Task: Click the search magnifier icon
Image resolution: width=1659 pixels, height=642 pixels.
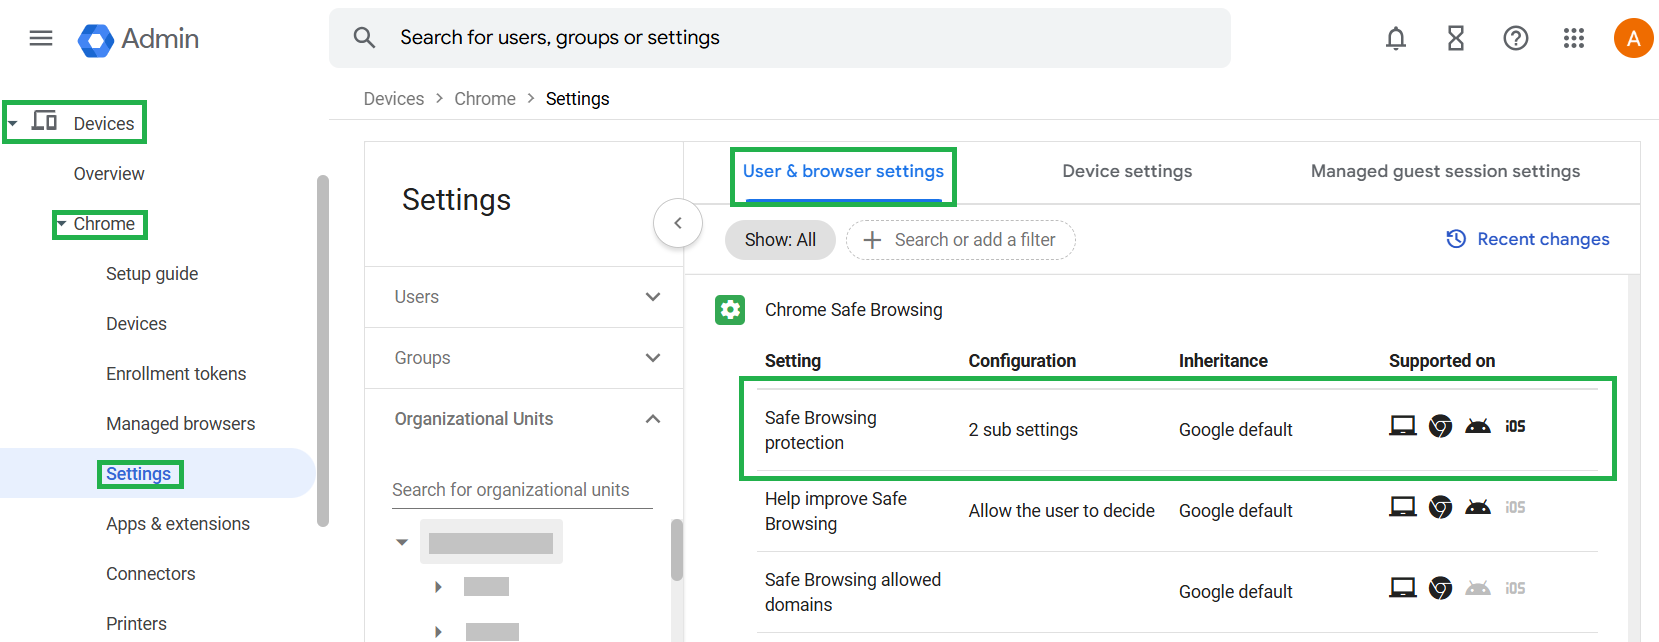Action: coord(364,38)
